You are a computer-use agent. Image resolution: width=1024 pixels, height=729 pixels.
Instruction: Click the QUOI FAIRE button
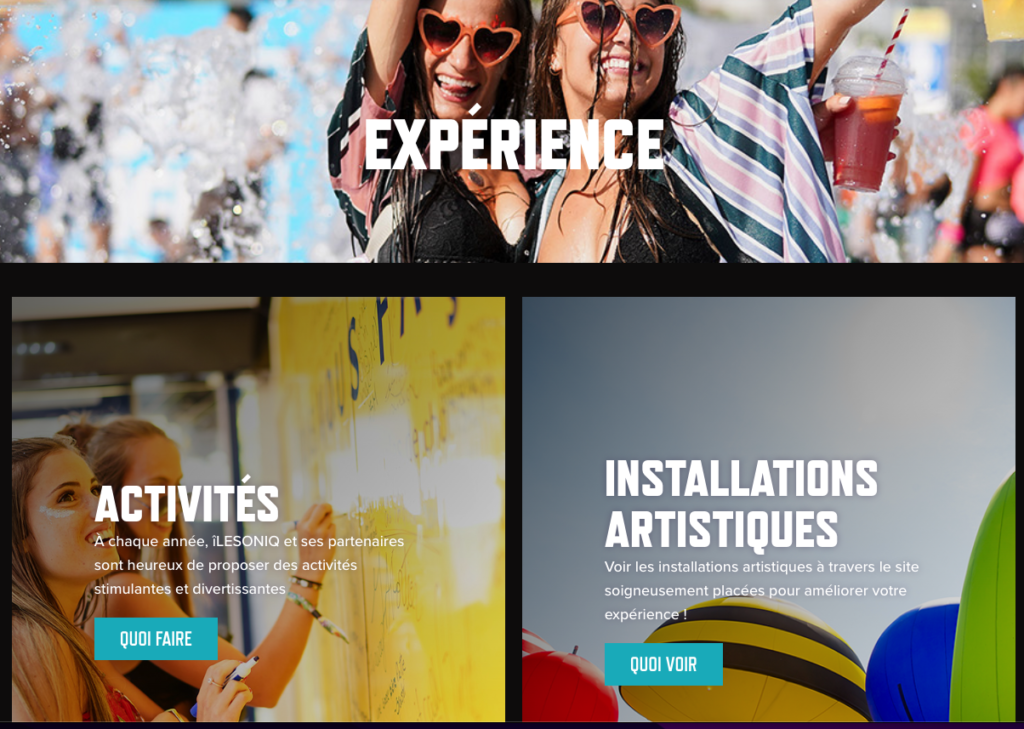click(155, 638)
